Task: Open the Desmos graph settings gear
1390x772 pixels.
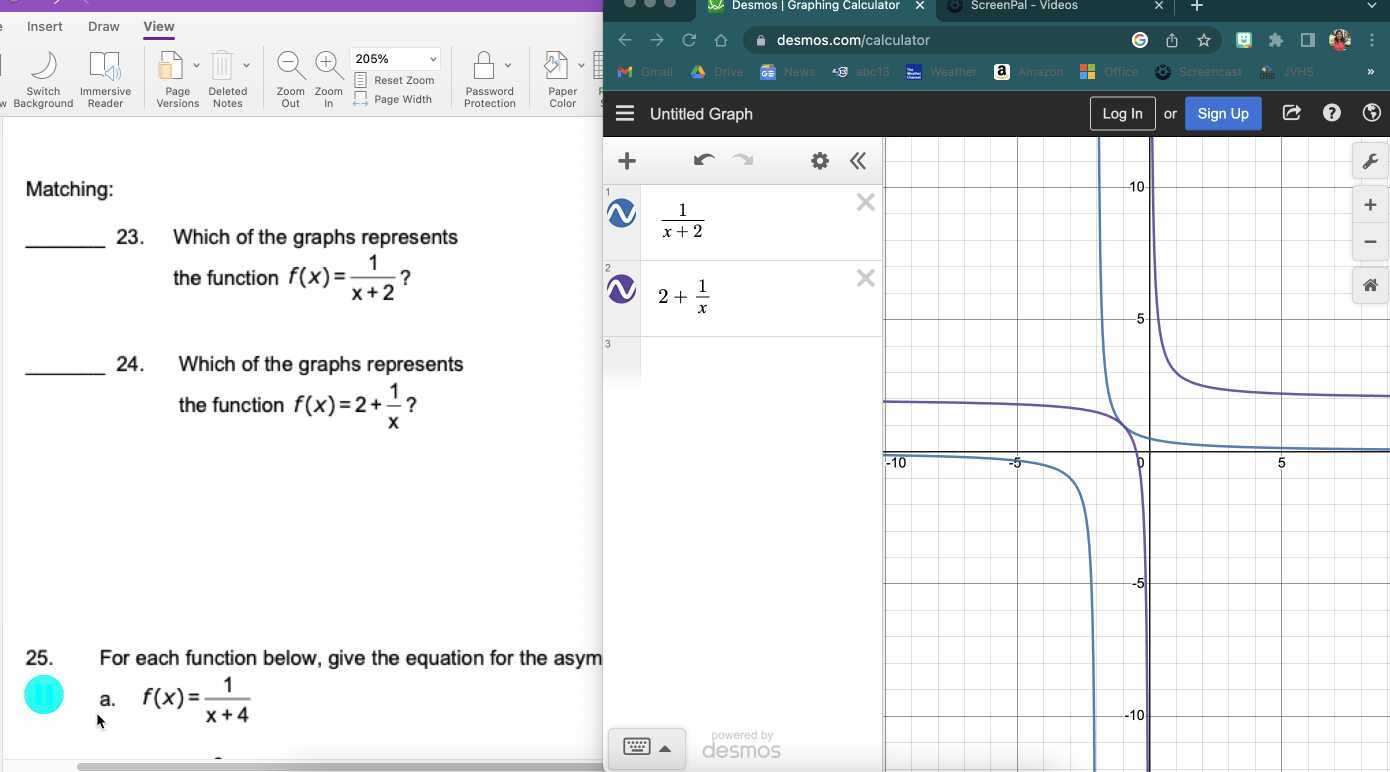Action: (819, 160)
